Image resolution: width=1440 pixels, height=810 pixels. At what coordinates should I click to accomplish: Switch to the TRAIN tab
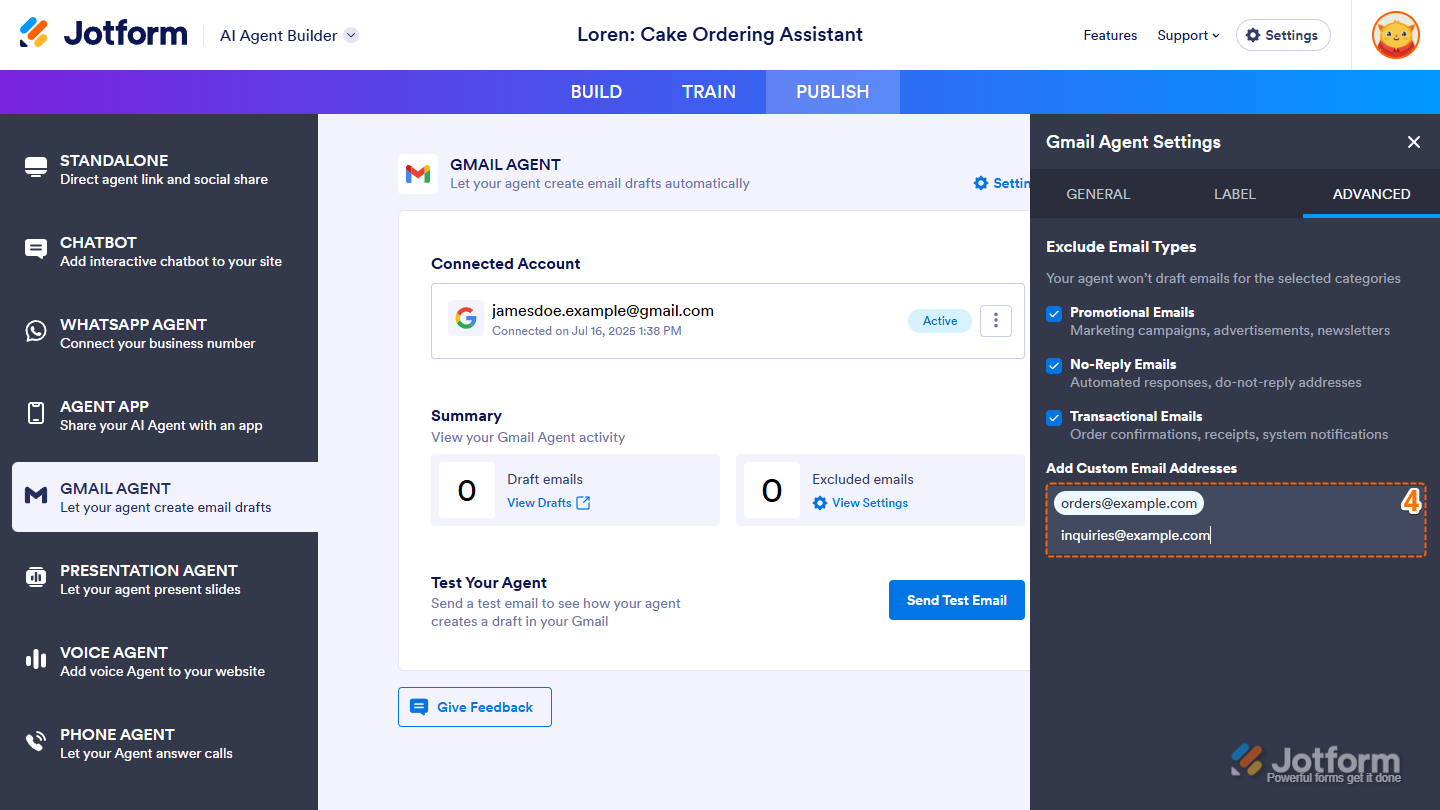[709, 92]
